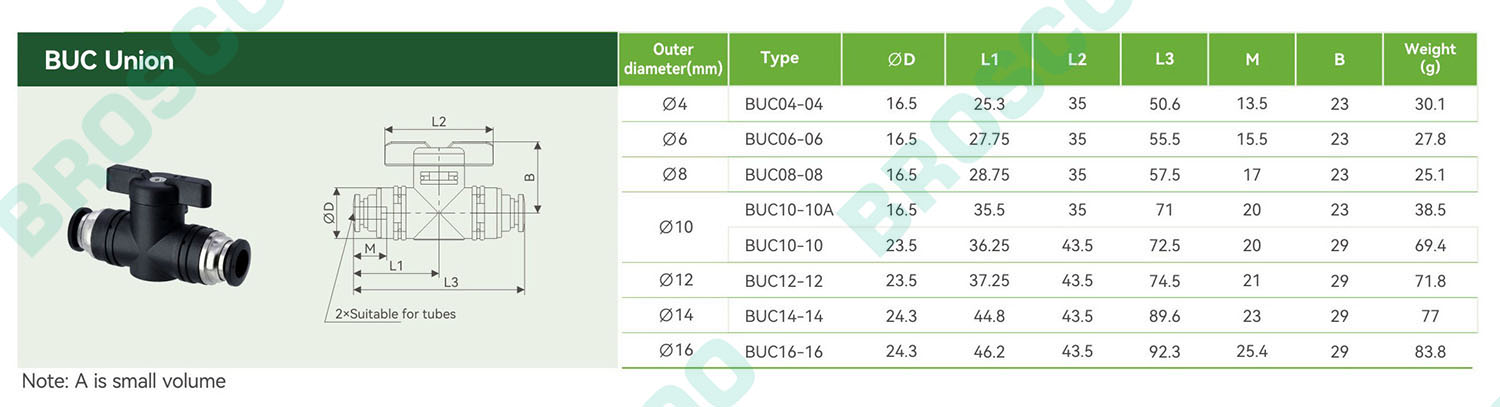Click the BUC16-16 type cell

tap(784, 352)
